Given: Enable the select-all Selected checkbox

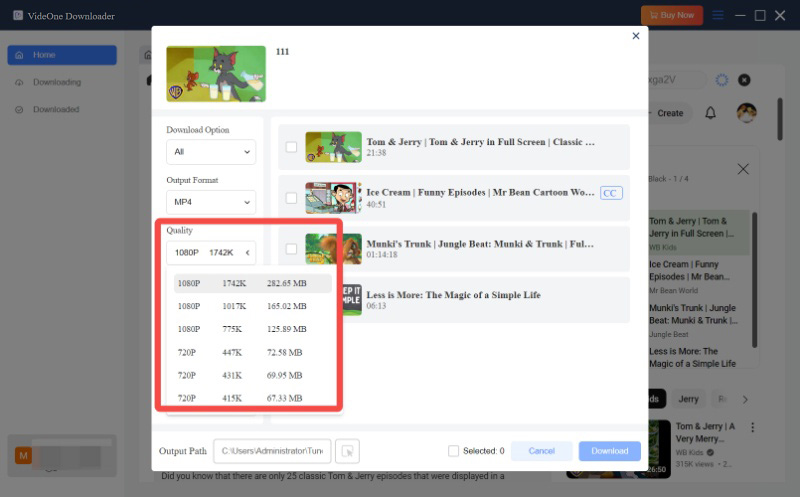Looking at the screenshot, I should coord(454,451).
